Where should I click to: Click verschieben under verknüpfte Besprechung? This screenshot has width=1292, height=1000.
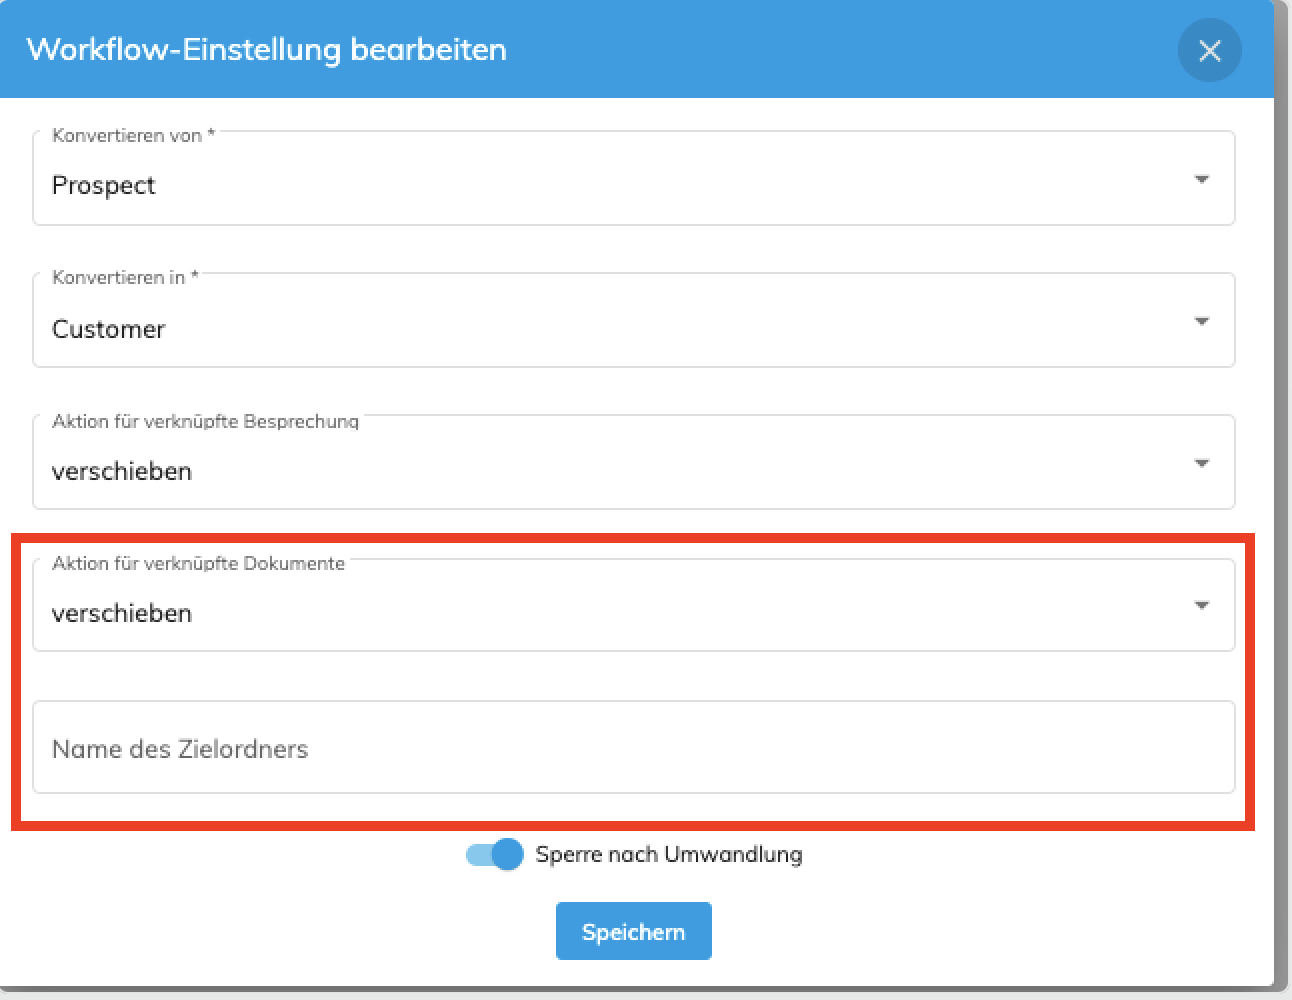(x=122, y=471)
